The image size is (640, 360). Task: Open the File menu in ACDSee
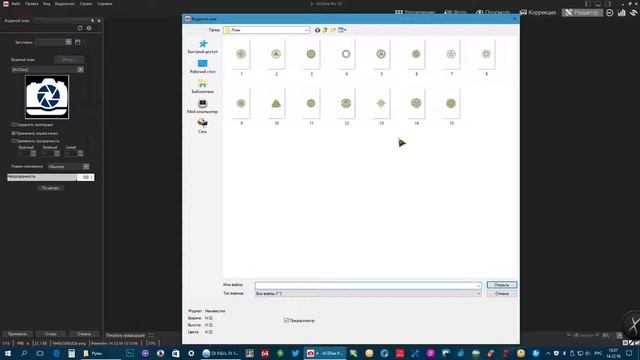click(x=16, y=4)
